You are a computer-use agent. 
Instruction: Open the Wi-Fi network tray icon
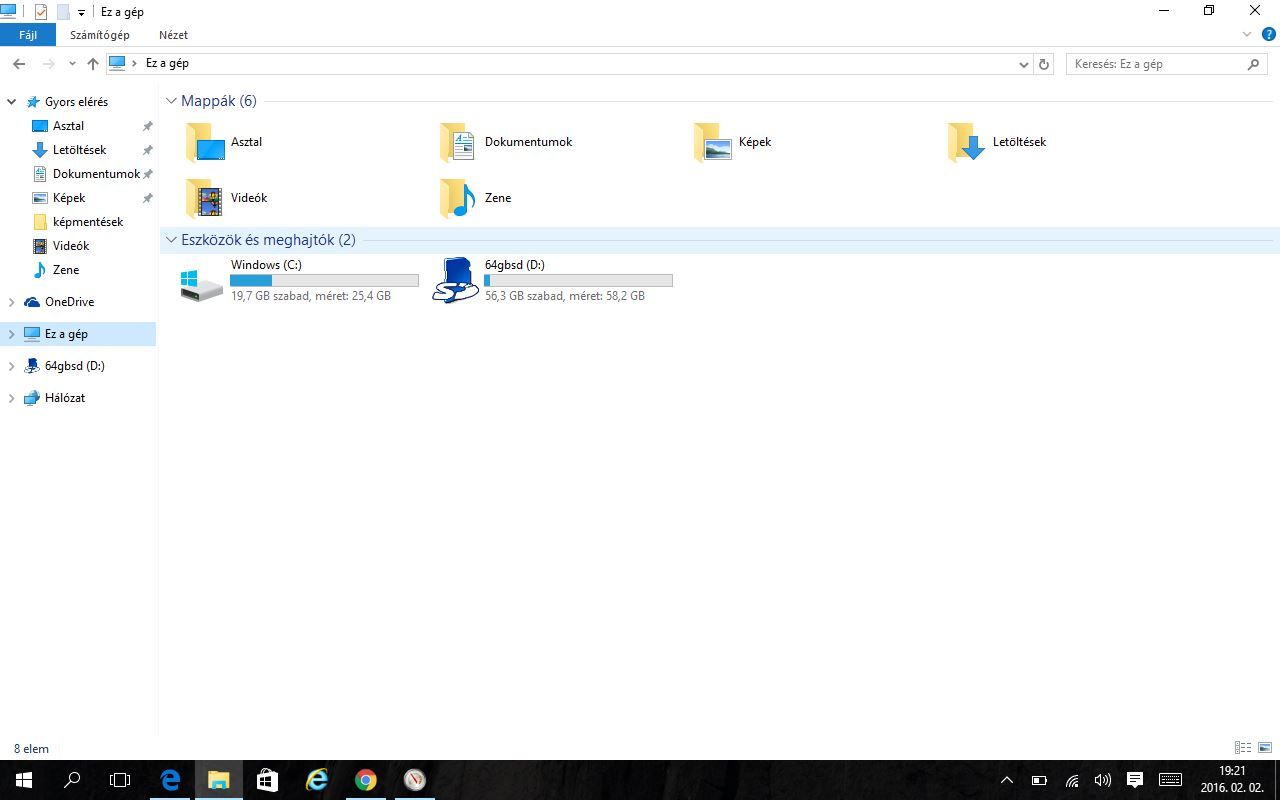click(1071, 780)
